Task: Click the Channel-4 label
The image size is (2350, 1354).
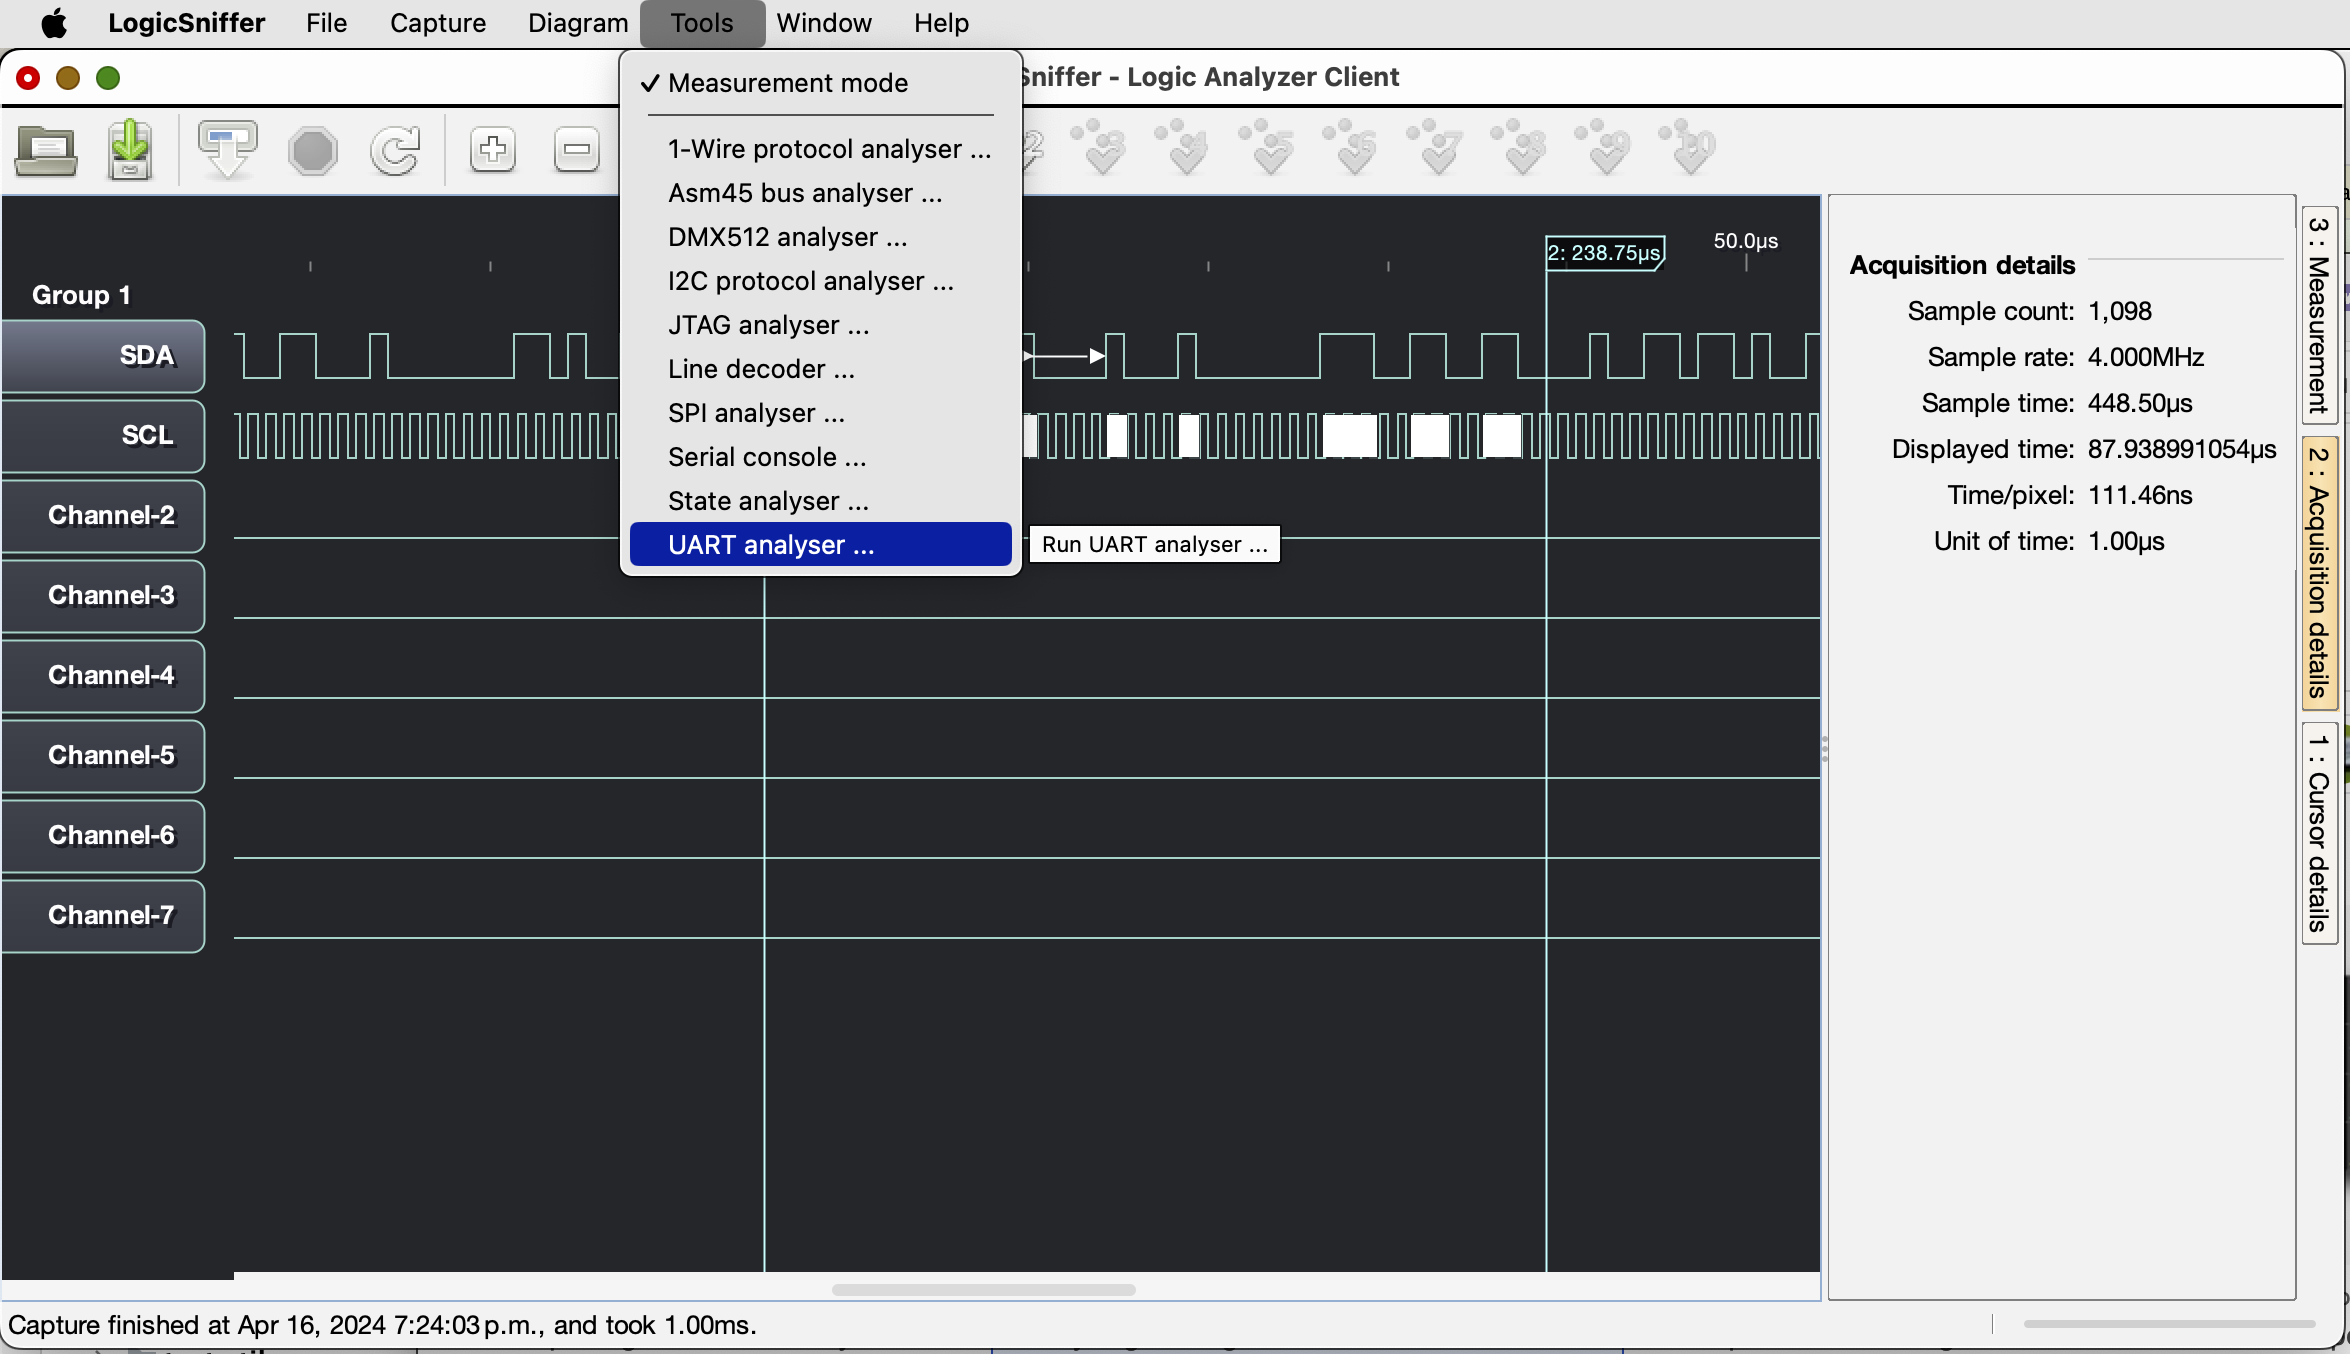Action: click(103, 676)
